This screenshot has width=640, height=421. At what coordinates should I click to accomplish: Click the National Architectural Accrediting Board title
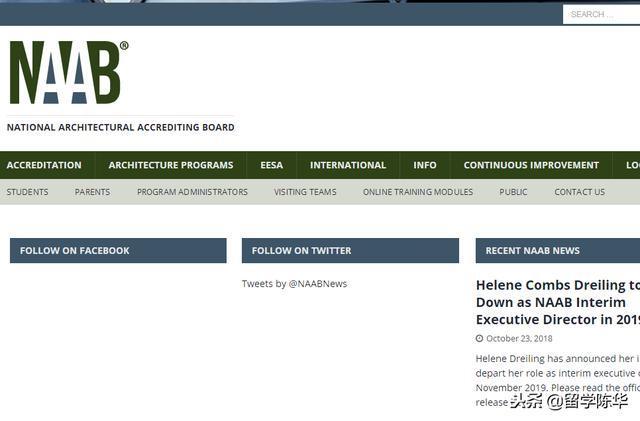click(x=121, y=127)
